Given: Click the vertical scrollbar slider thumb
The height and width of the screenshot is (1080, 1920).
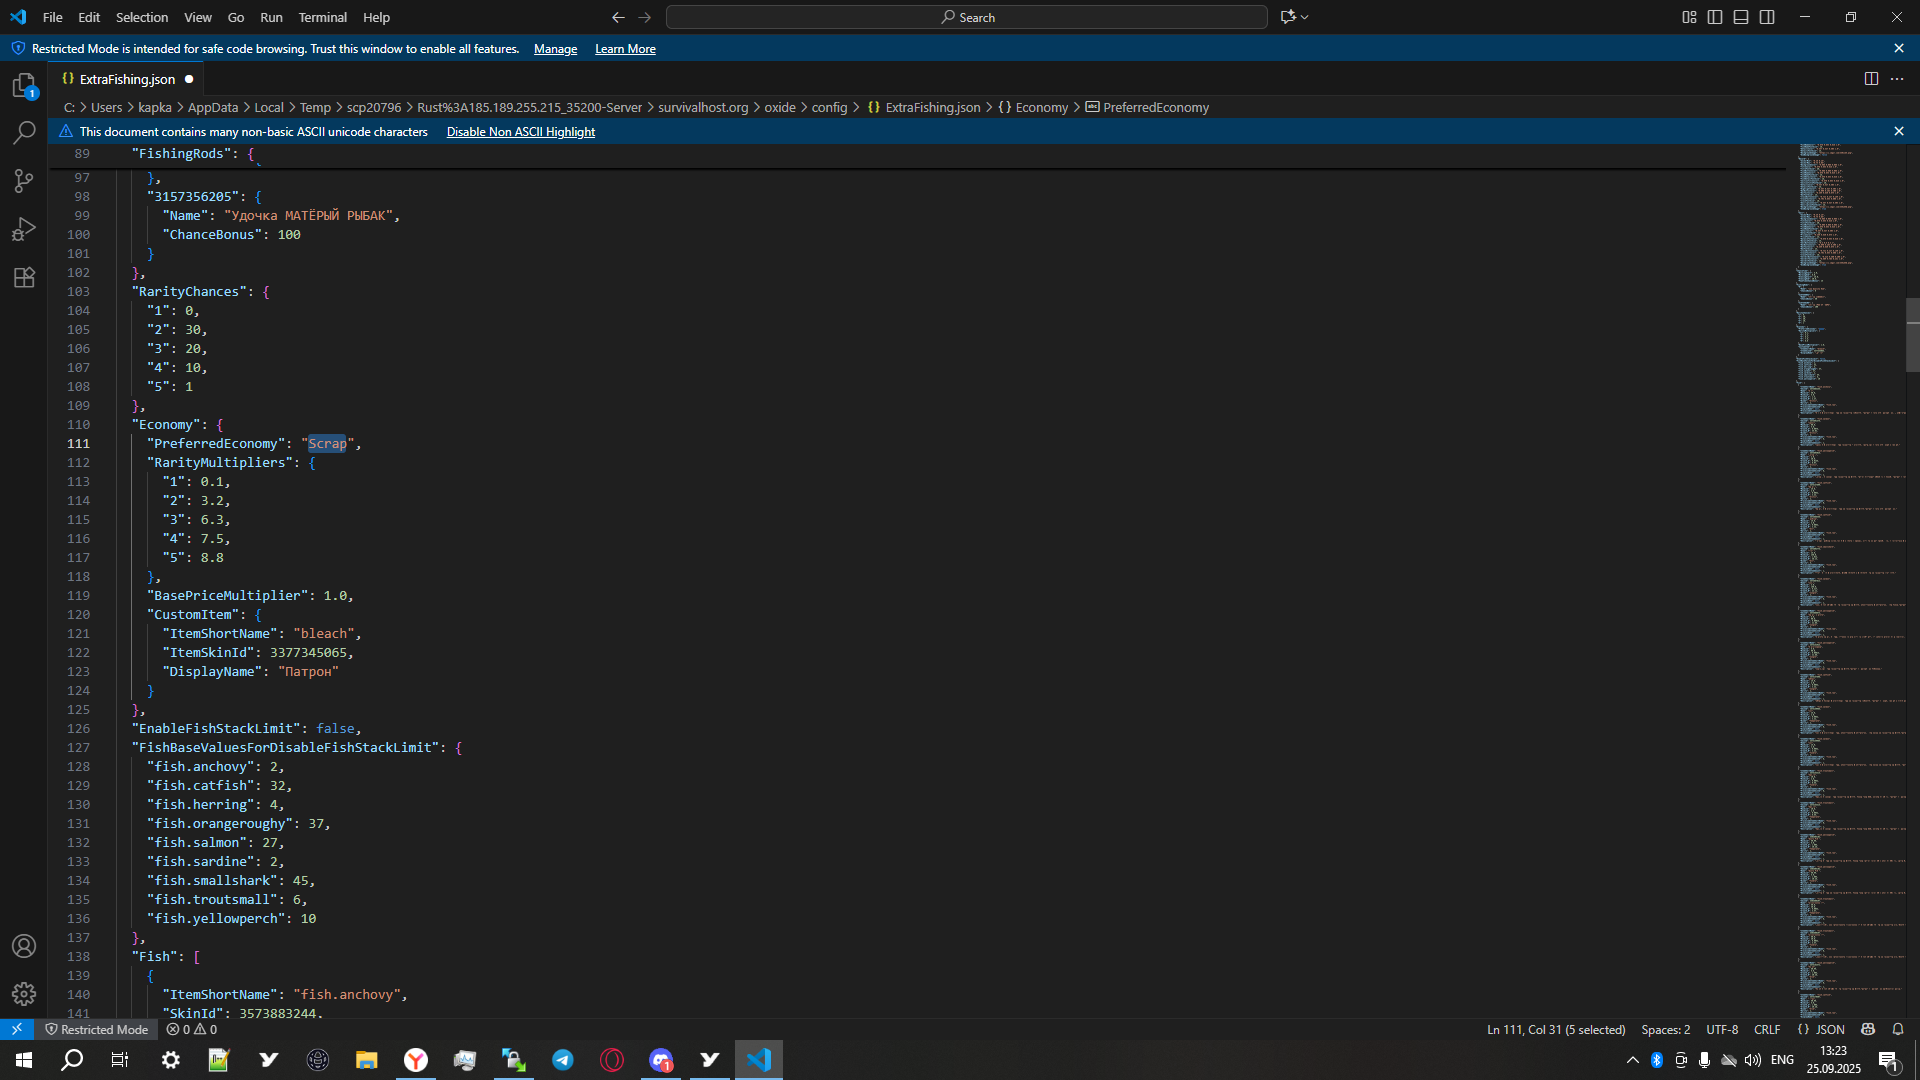Looking at the screenshot, I should pos(1912,335).
